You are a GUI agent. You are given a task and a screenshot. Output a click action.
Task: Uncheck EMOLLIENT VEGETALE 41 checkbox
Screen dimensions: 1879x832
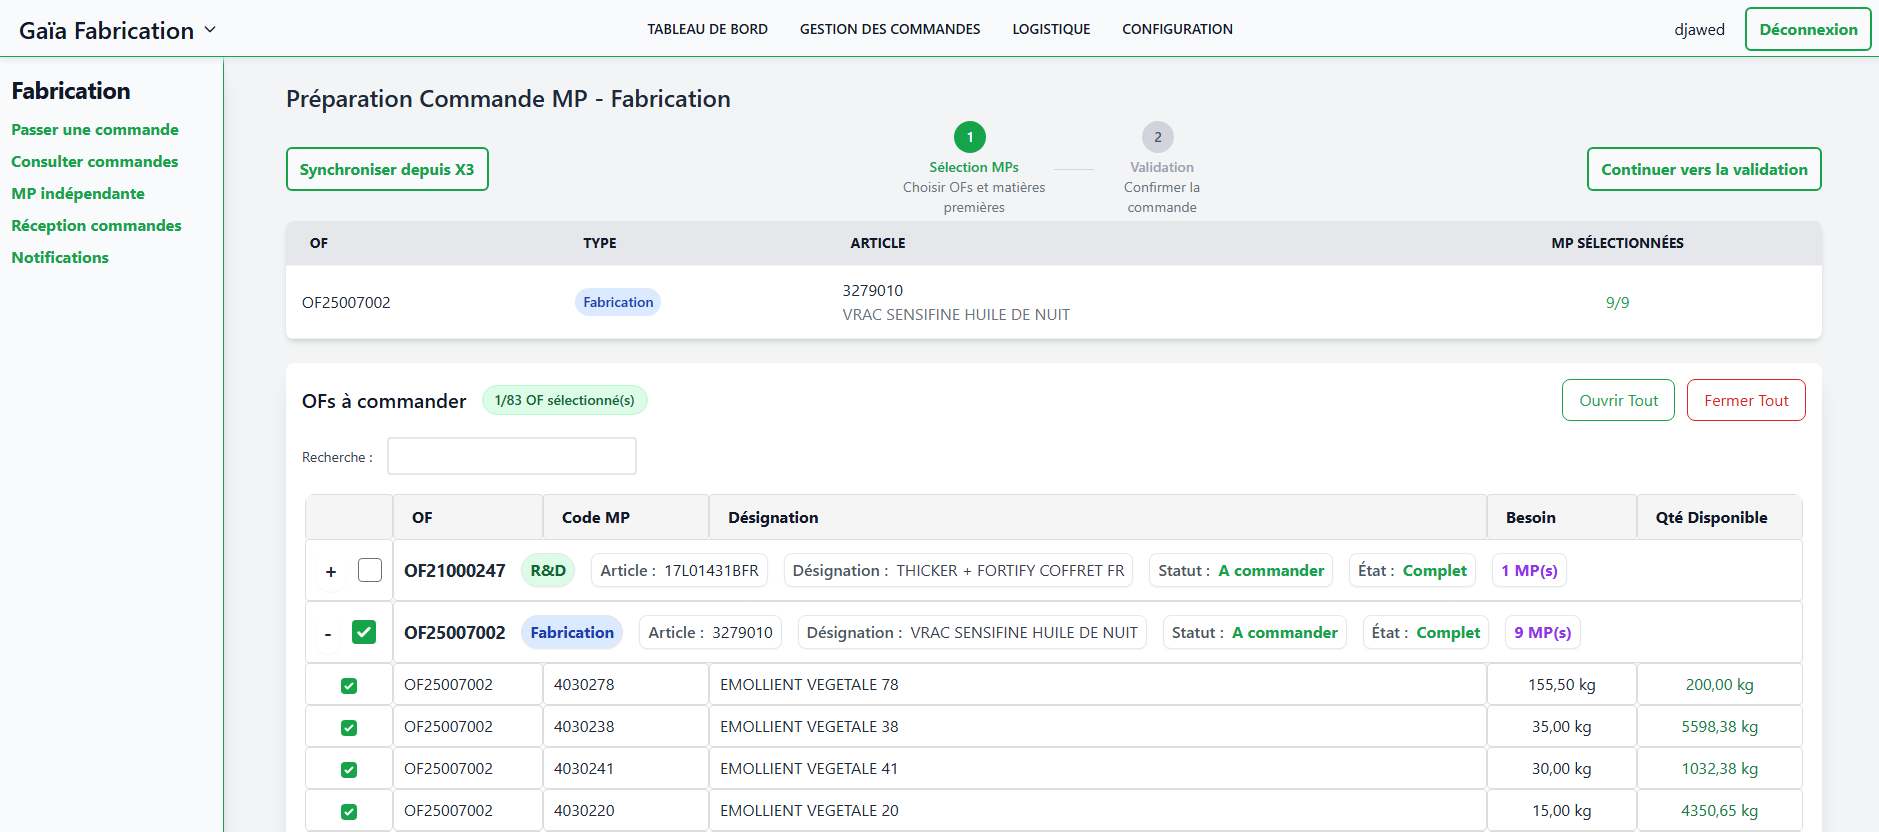click(349, 770)
